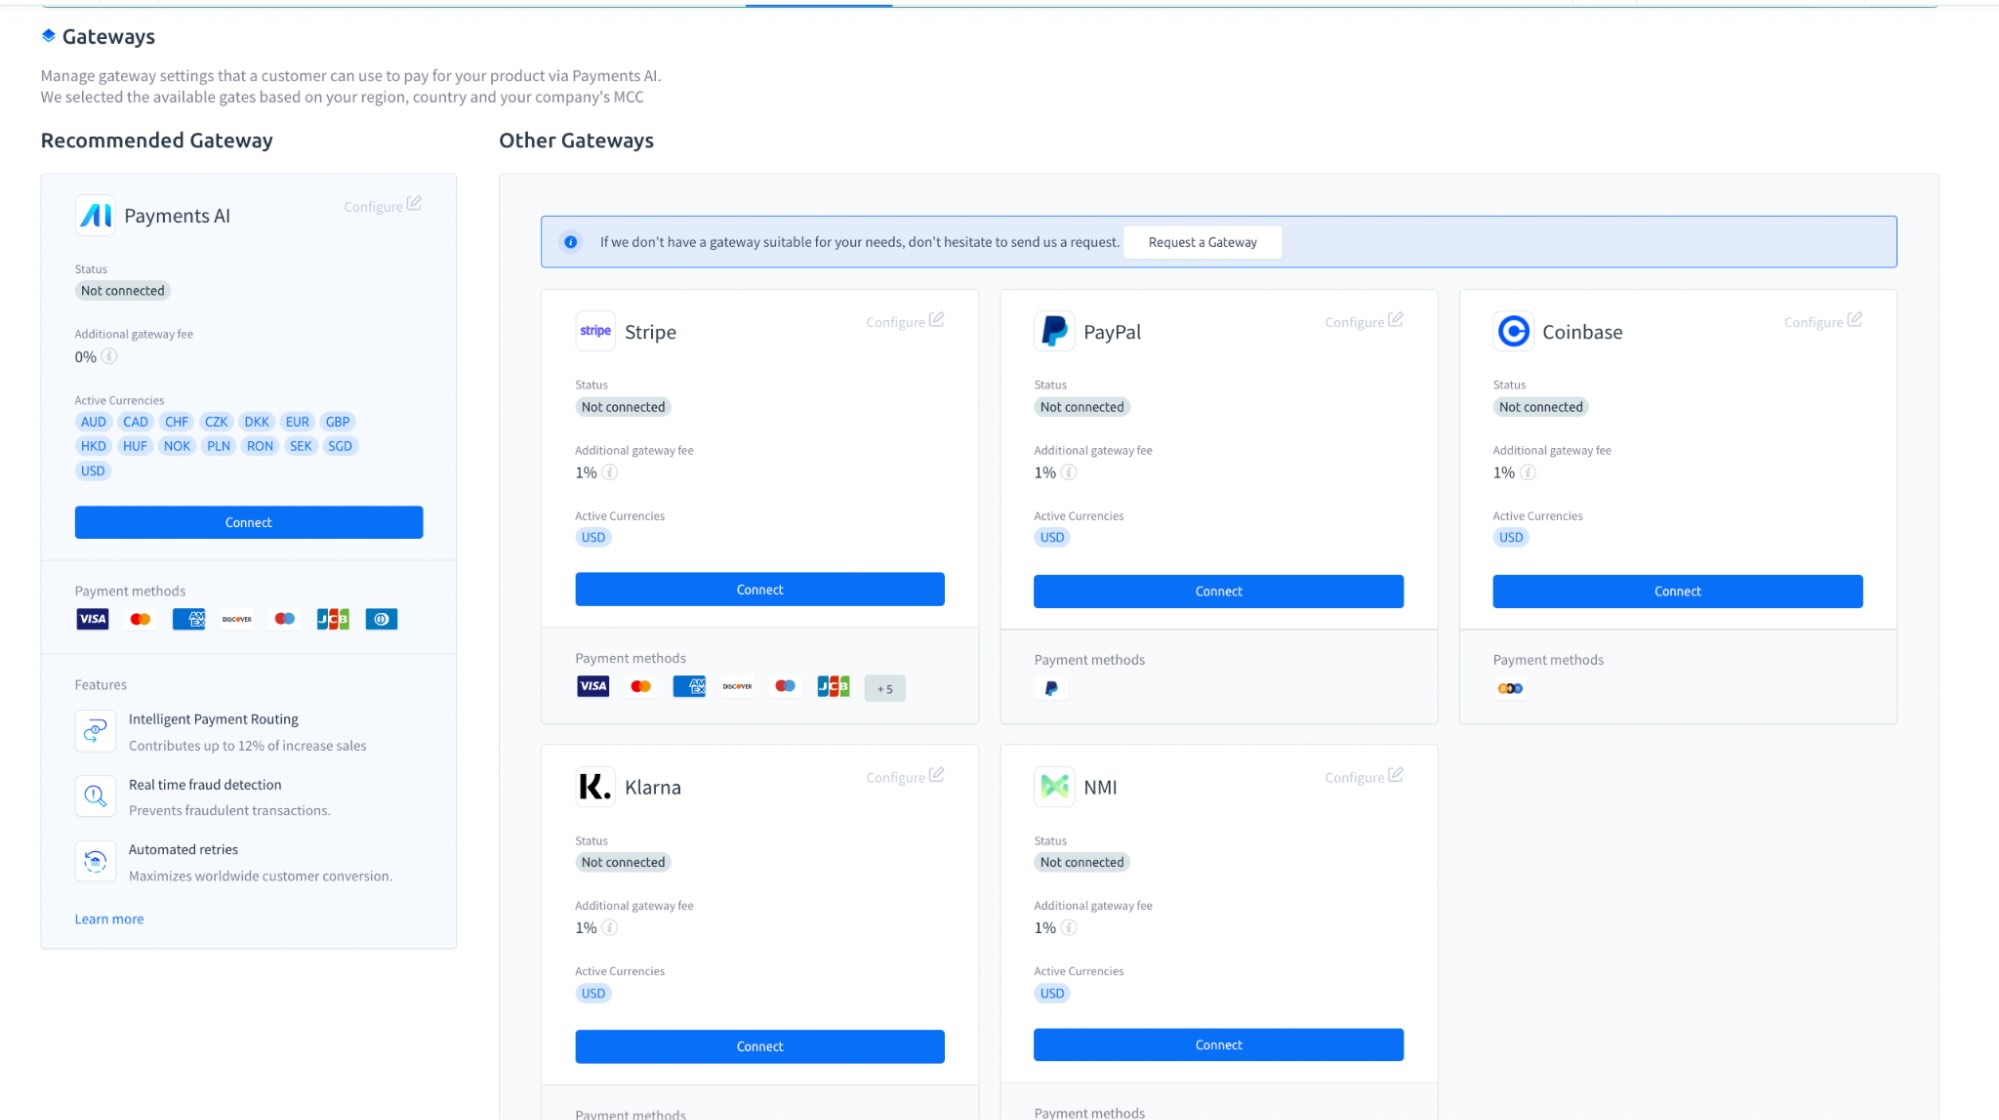
Task: Click the PayPal logo icon
Action: click(x=1054, y=331)
